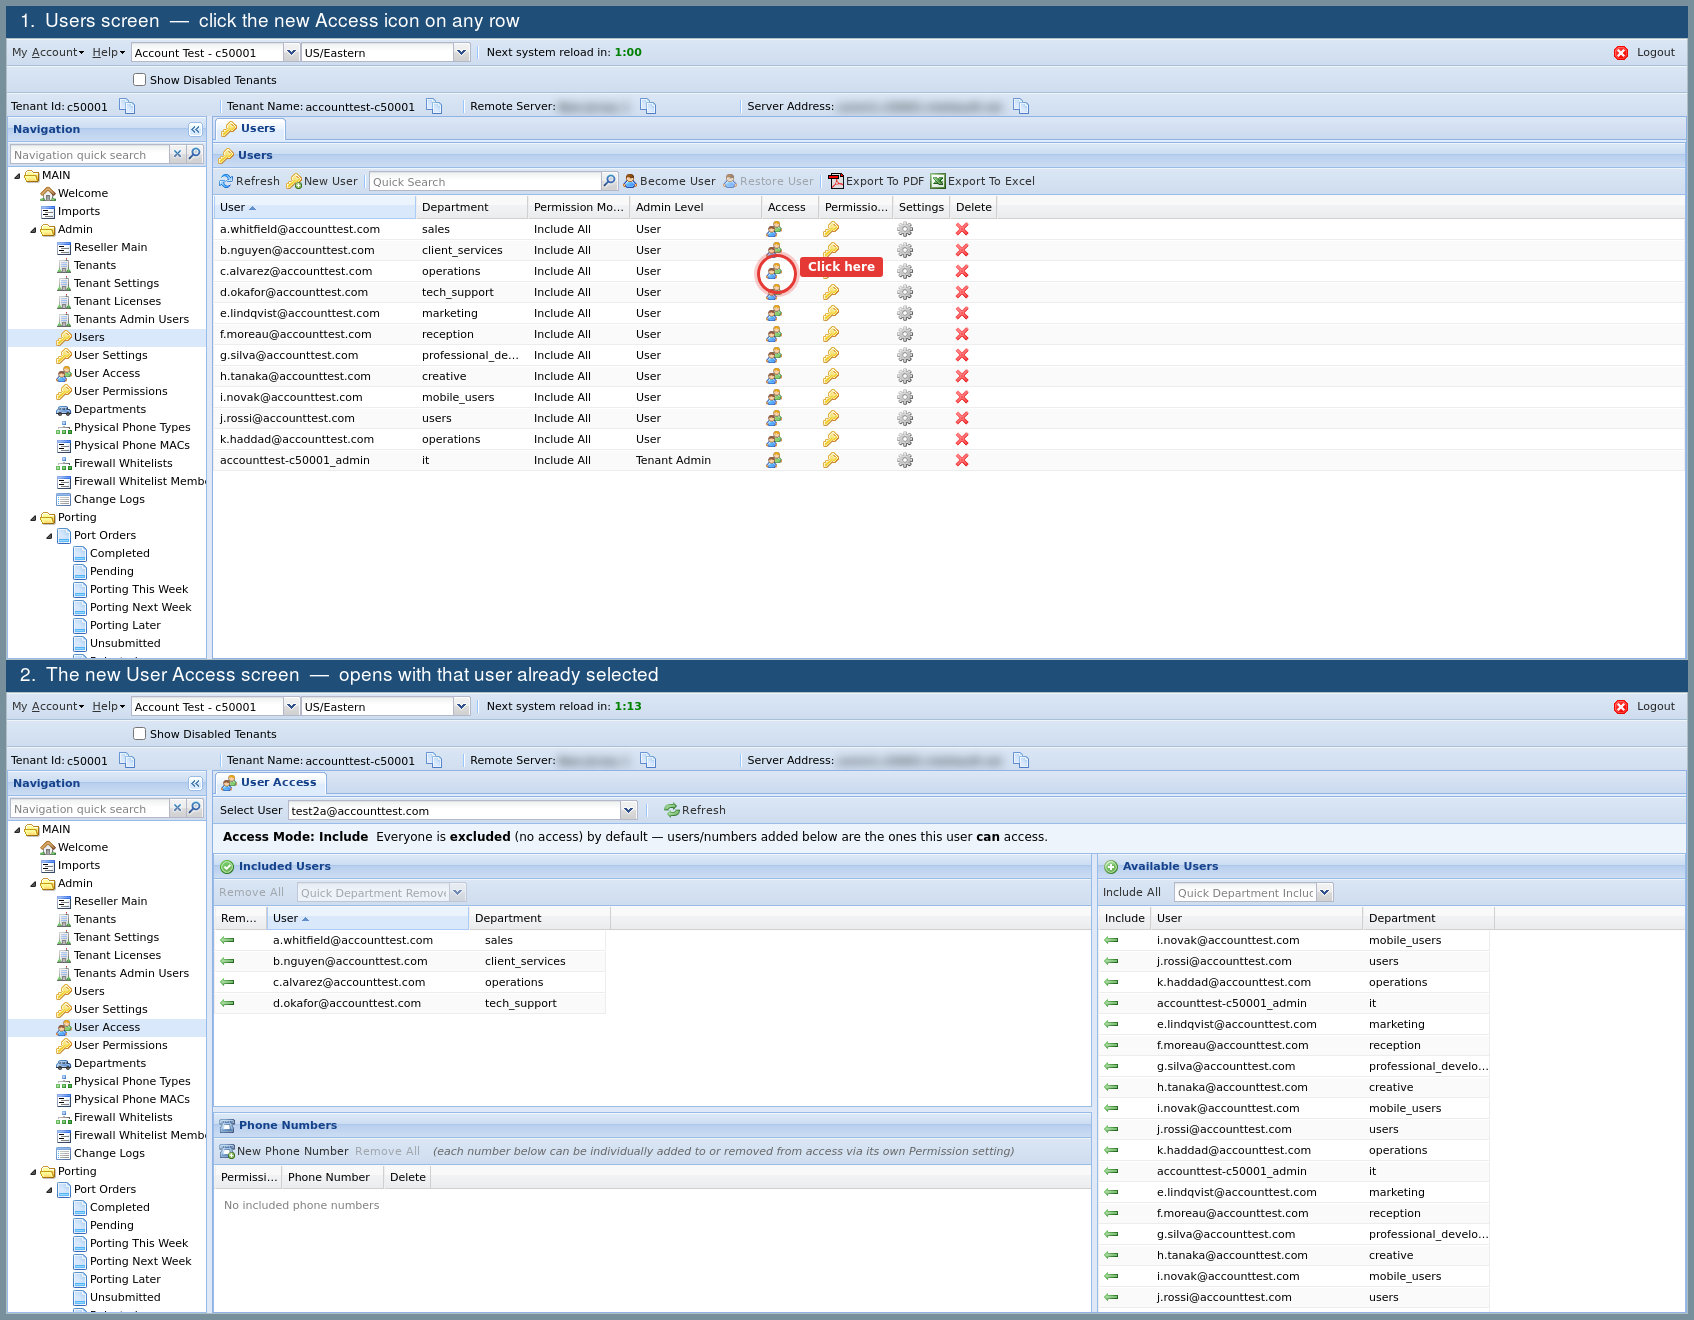Viewport: 1694px width, 1320px height.
Task: Open US/Eastern timezone dropdown in User Access screen
Action: pyautogui.click(x=461, y=706)
